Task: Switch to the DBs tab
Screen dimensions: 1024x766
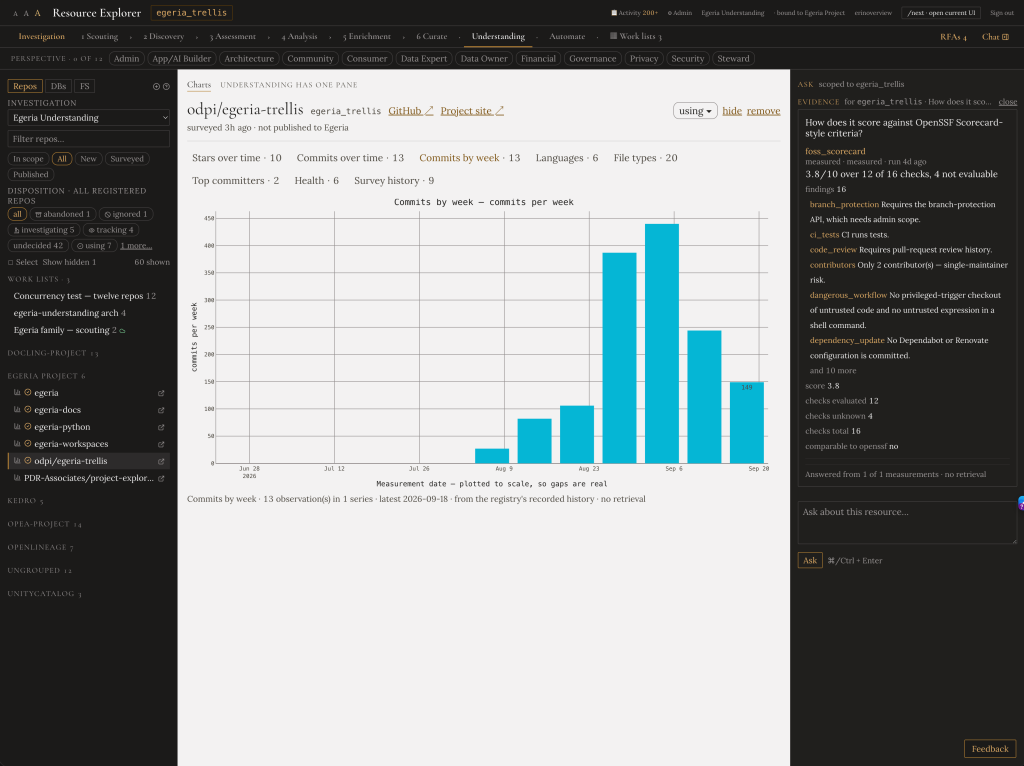Action: click(58, 86)
